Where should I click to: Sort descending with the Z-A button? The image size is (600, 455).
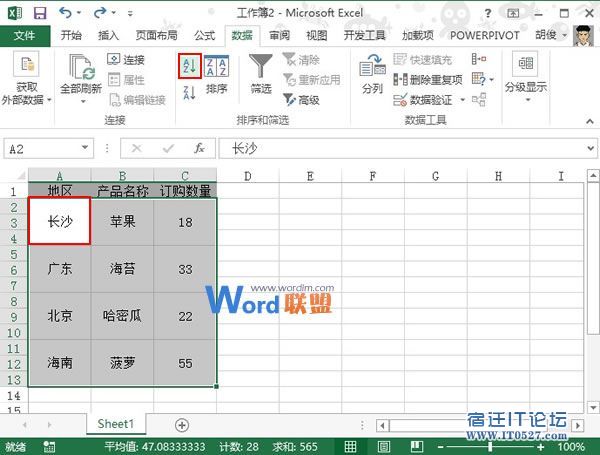click(x=189, y=93)
